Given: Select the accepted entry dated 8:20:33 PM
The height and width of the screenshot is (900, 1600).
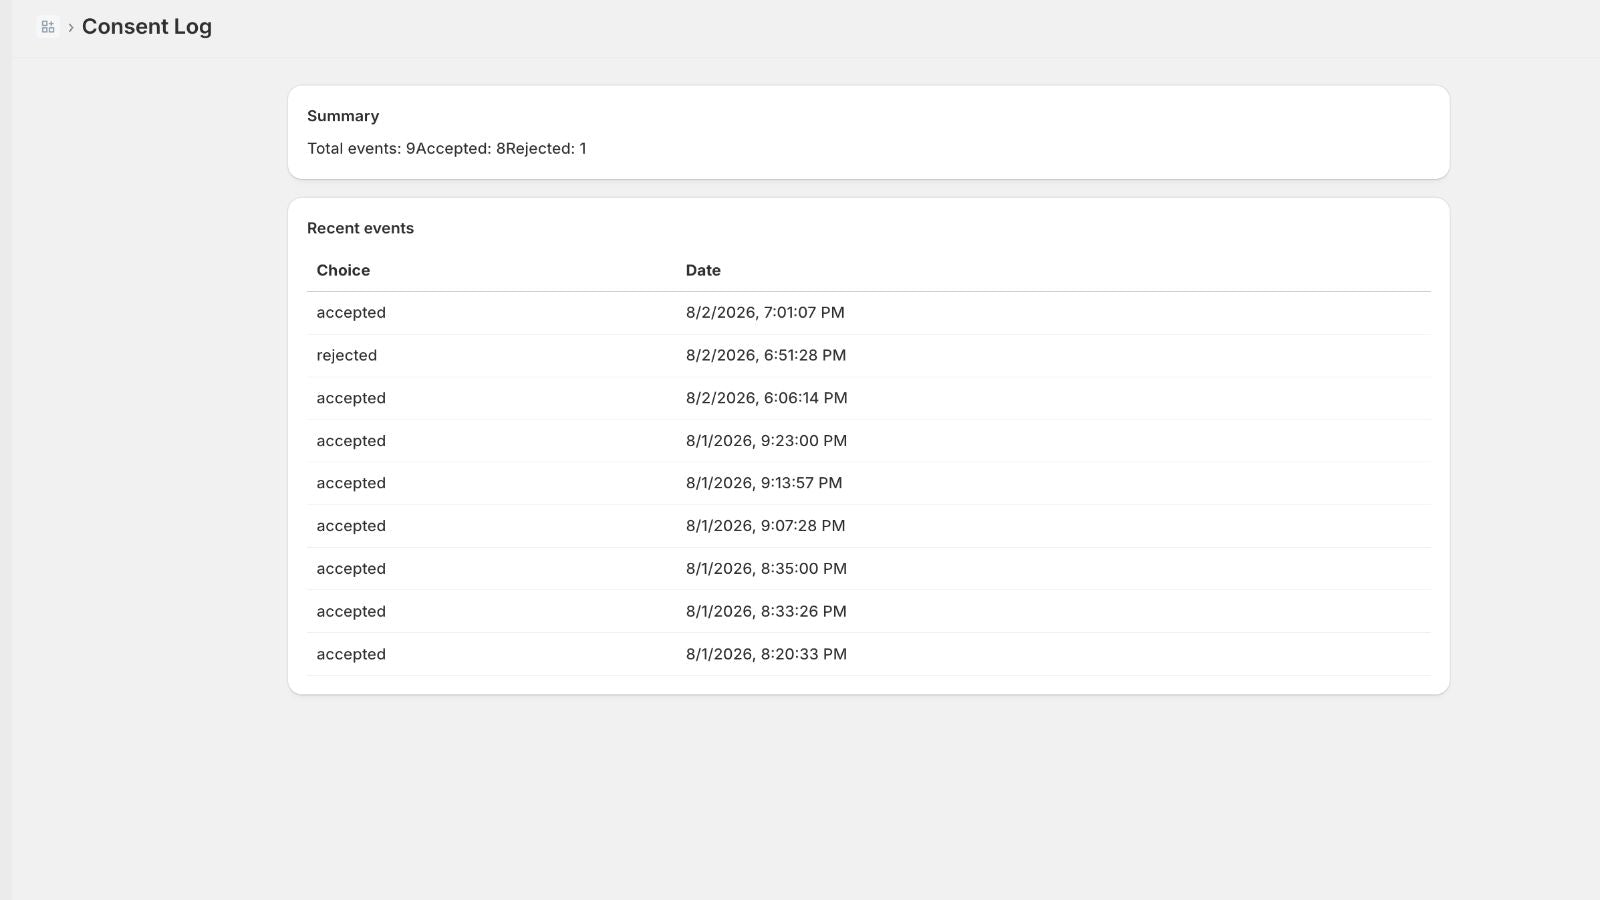Looking at the screenshot, I should point(351,654).
